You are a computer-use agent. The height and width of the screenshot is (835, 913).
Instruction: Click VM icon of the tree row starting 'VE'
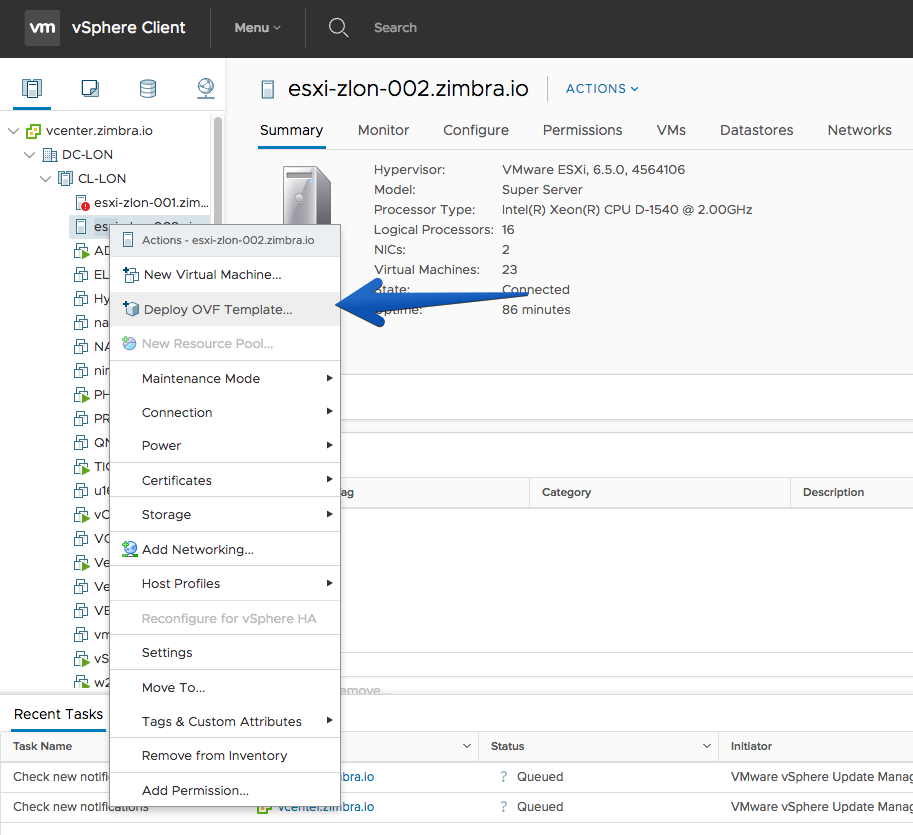click(x=81, y=611)
